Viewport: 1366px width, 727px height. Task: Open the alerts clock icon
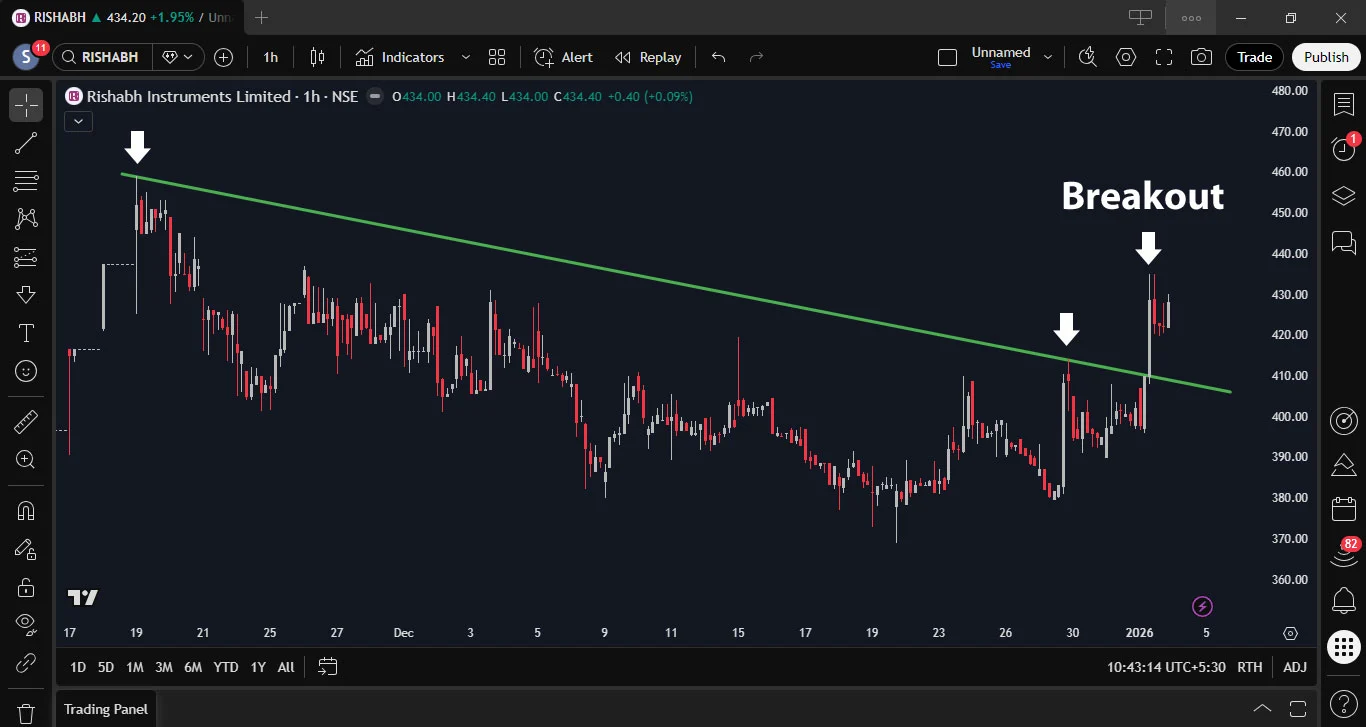pyautogui.click(x=1344, y=149)
